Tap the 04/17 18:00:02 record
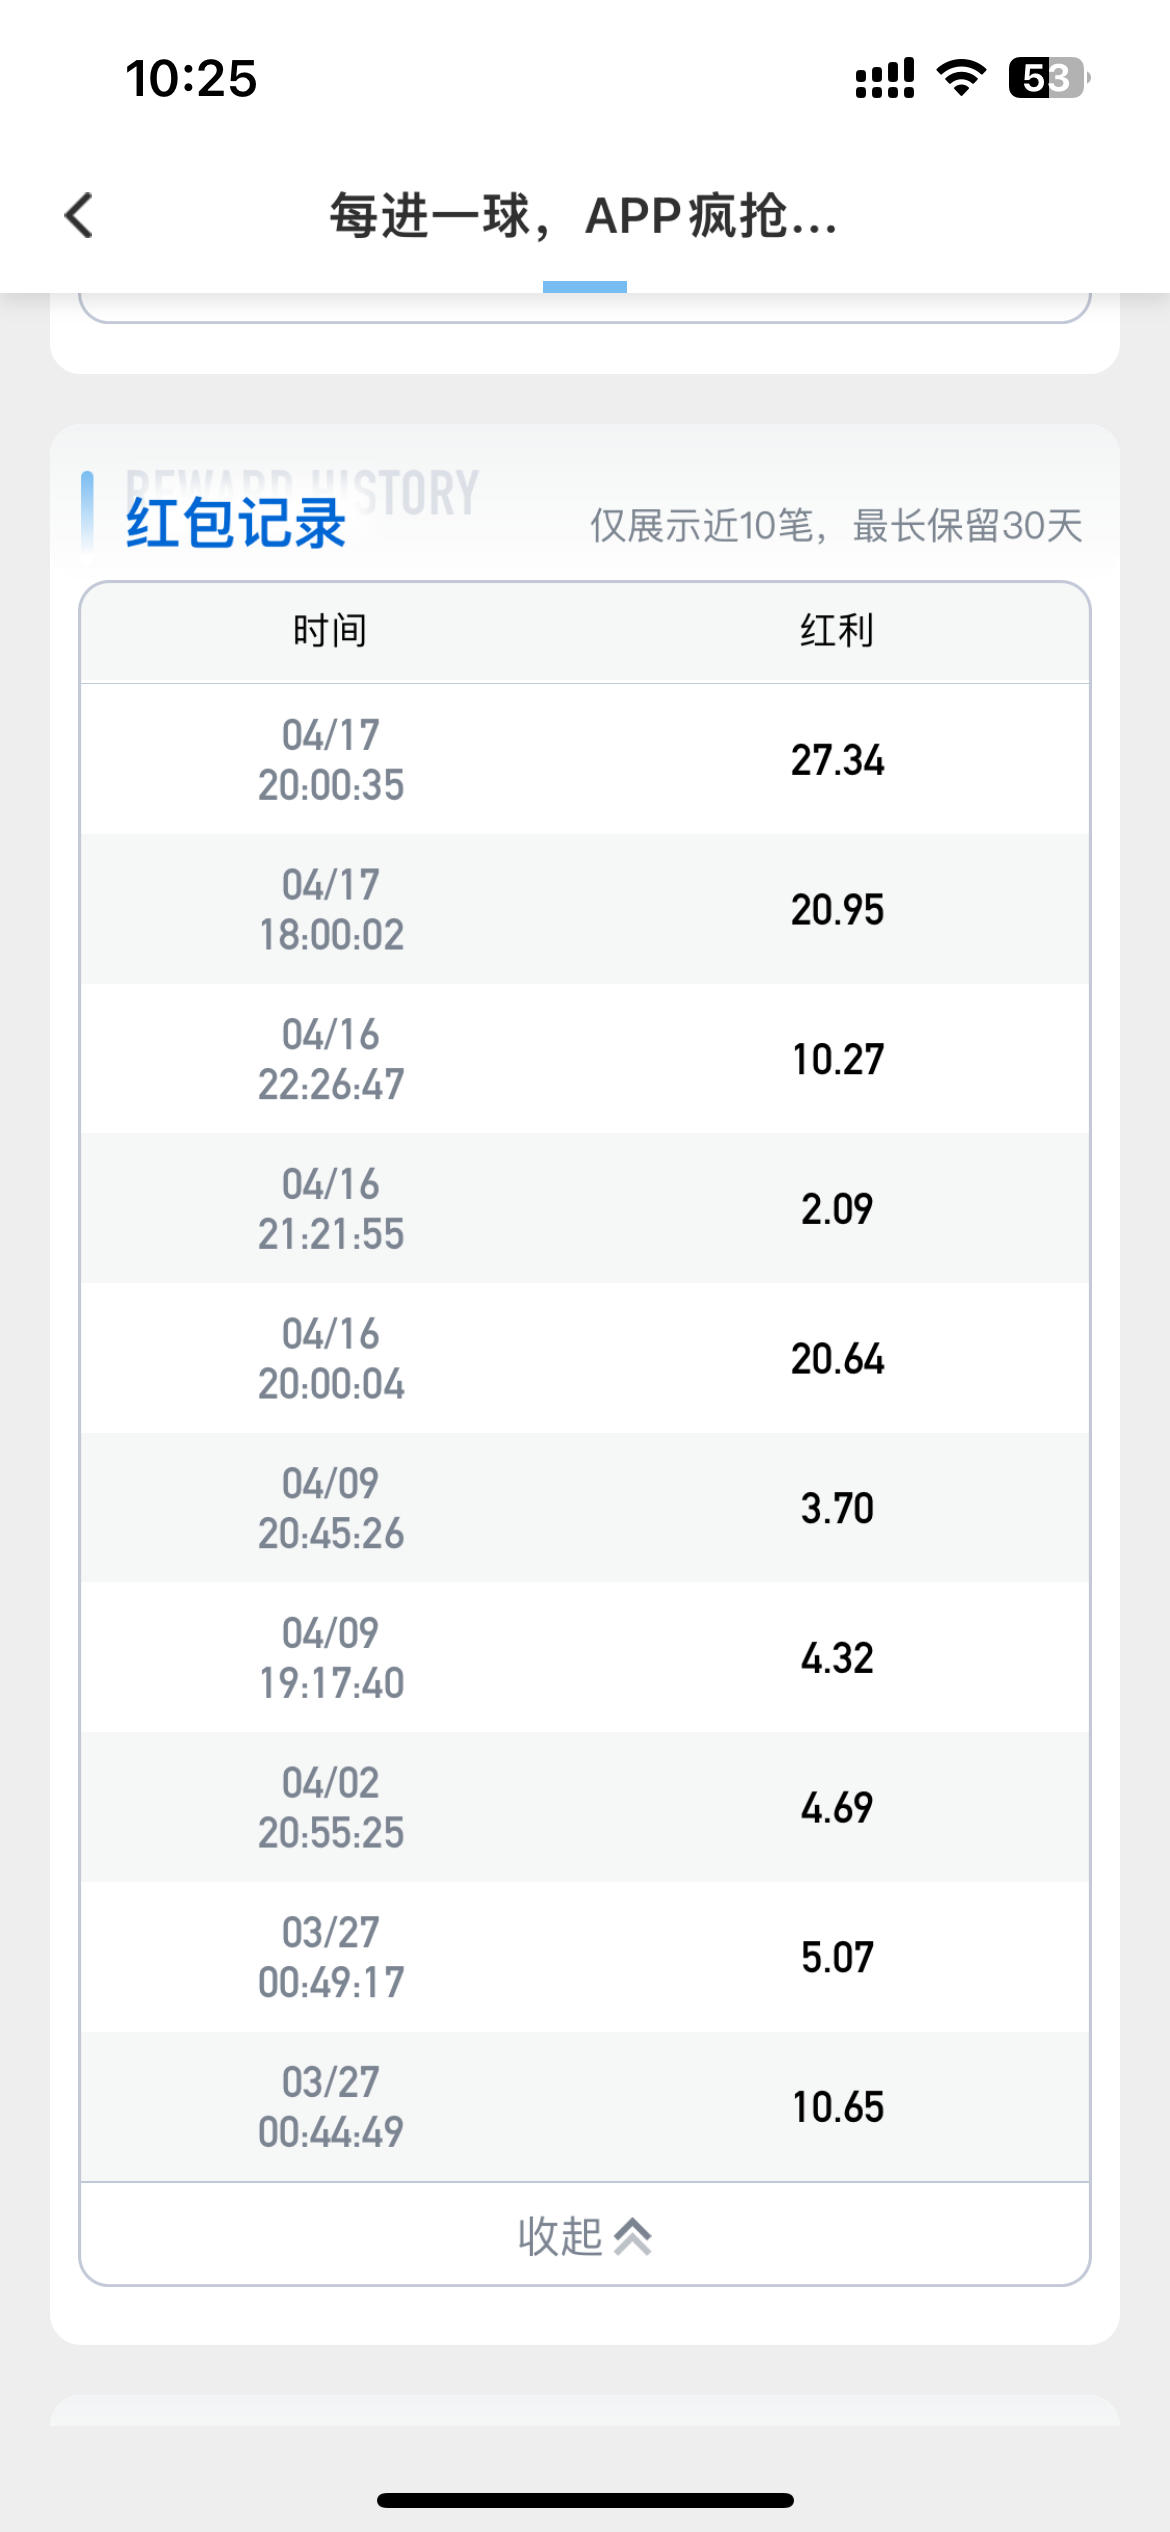This screenshot has width=1170, height=2532. [331, 910]
